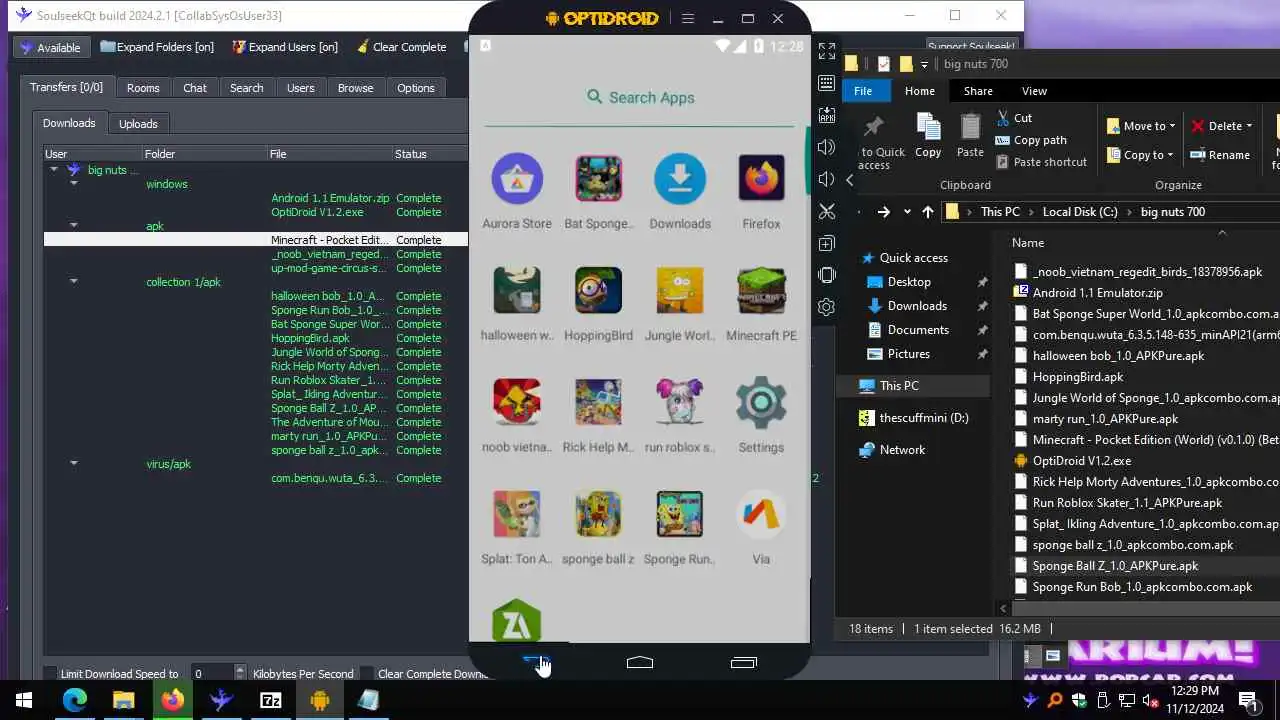Screen dimensions: 1280x720
Task: Click OptiDroid screenshot scissors icon
Action: click(827, 211)
